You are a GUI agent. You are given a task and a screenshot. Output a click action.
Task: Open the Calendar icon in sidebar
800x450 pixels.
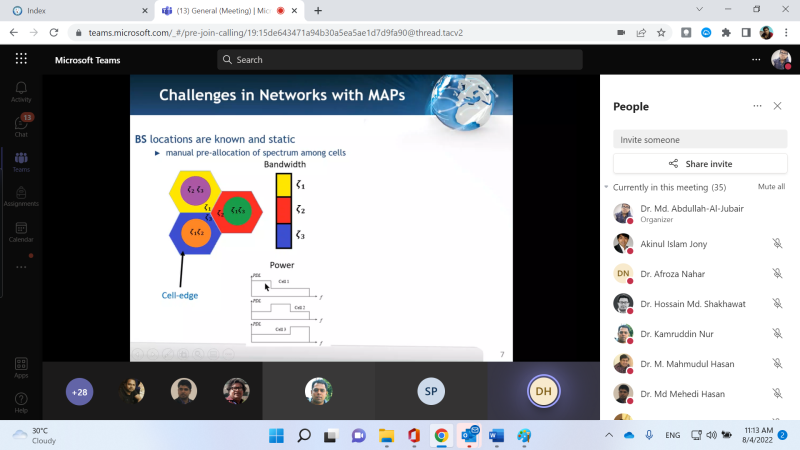[21, 232]
